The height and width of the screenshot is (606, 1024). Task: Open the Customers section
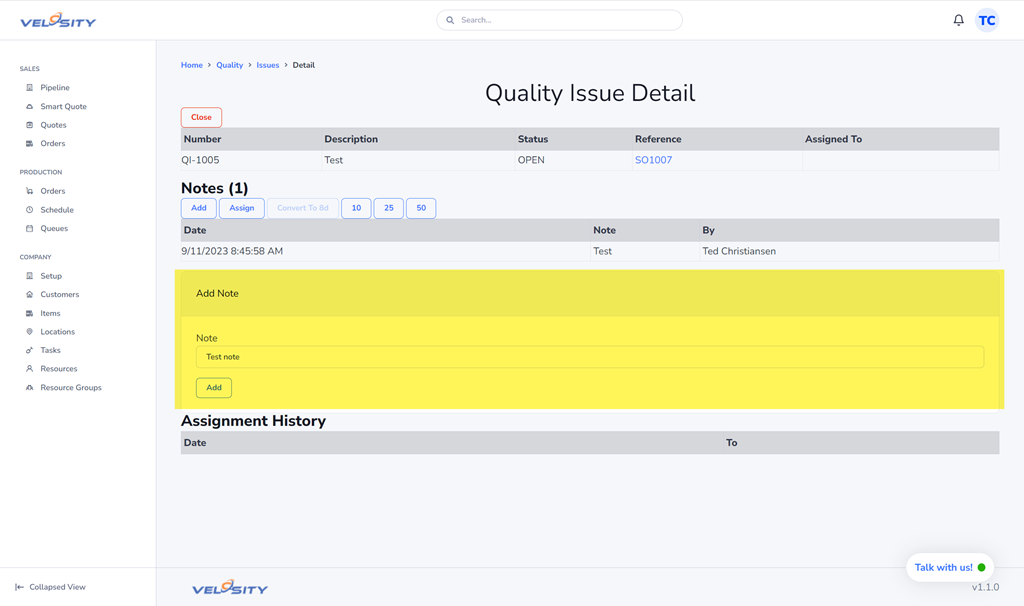pyautogui.click(x=59, y=295)
